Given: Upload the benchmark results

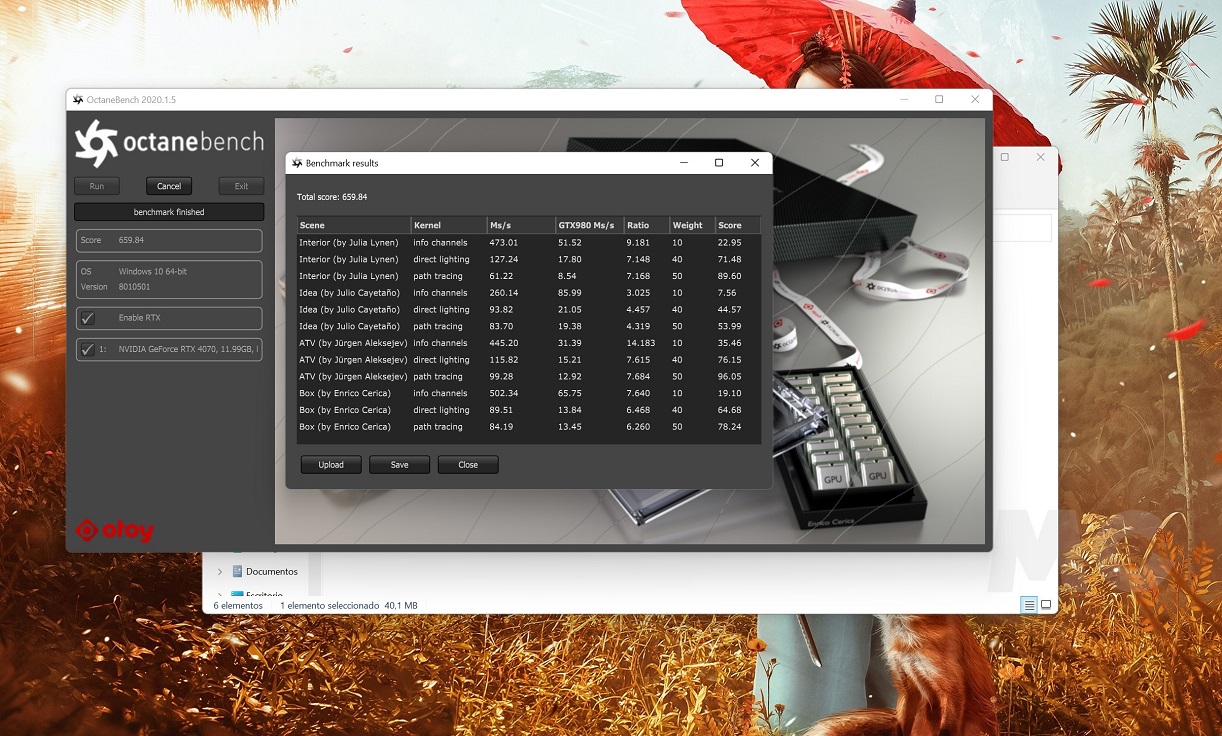Looking at the screenshot, I should (331, 465).
